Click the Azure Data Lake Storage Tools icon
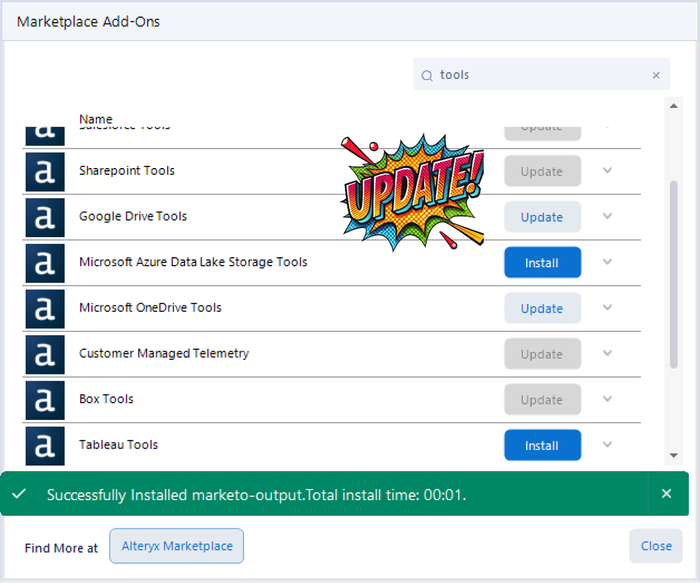This screenshot has height=583, width=700. pyautogui.click(x=45, y=263)
